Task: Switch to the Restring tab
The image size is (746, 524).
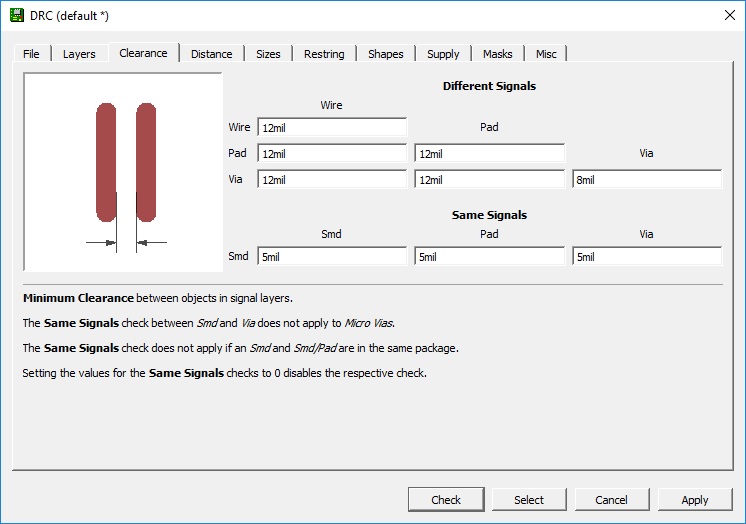Action: click(324, 54)
